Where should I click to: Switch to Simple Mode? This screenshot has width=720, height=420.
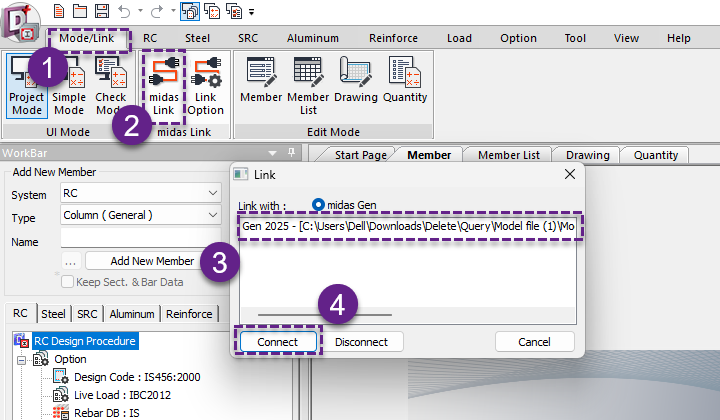coord(69,86)
